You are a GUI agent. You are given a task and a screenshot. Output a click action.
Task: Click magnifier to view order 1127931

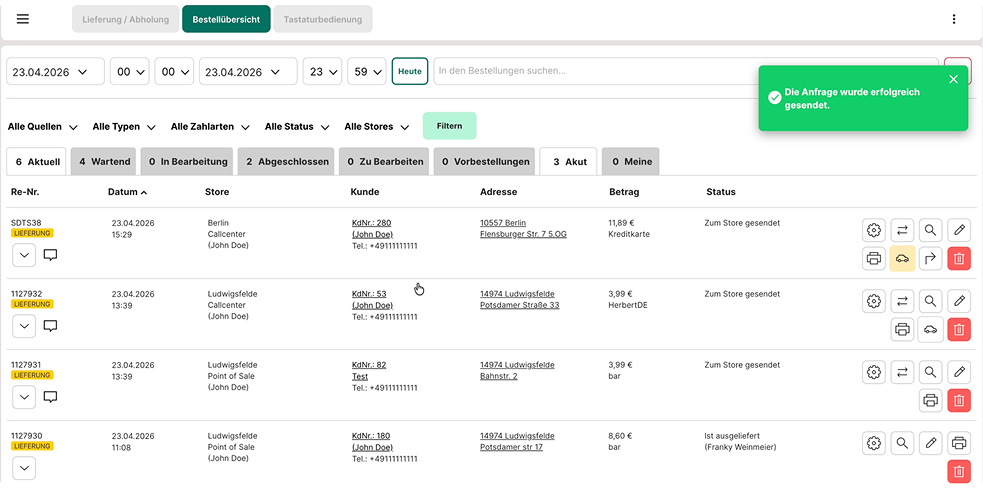coord(930,372)
